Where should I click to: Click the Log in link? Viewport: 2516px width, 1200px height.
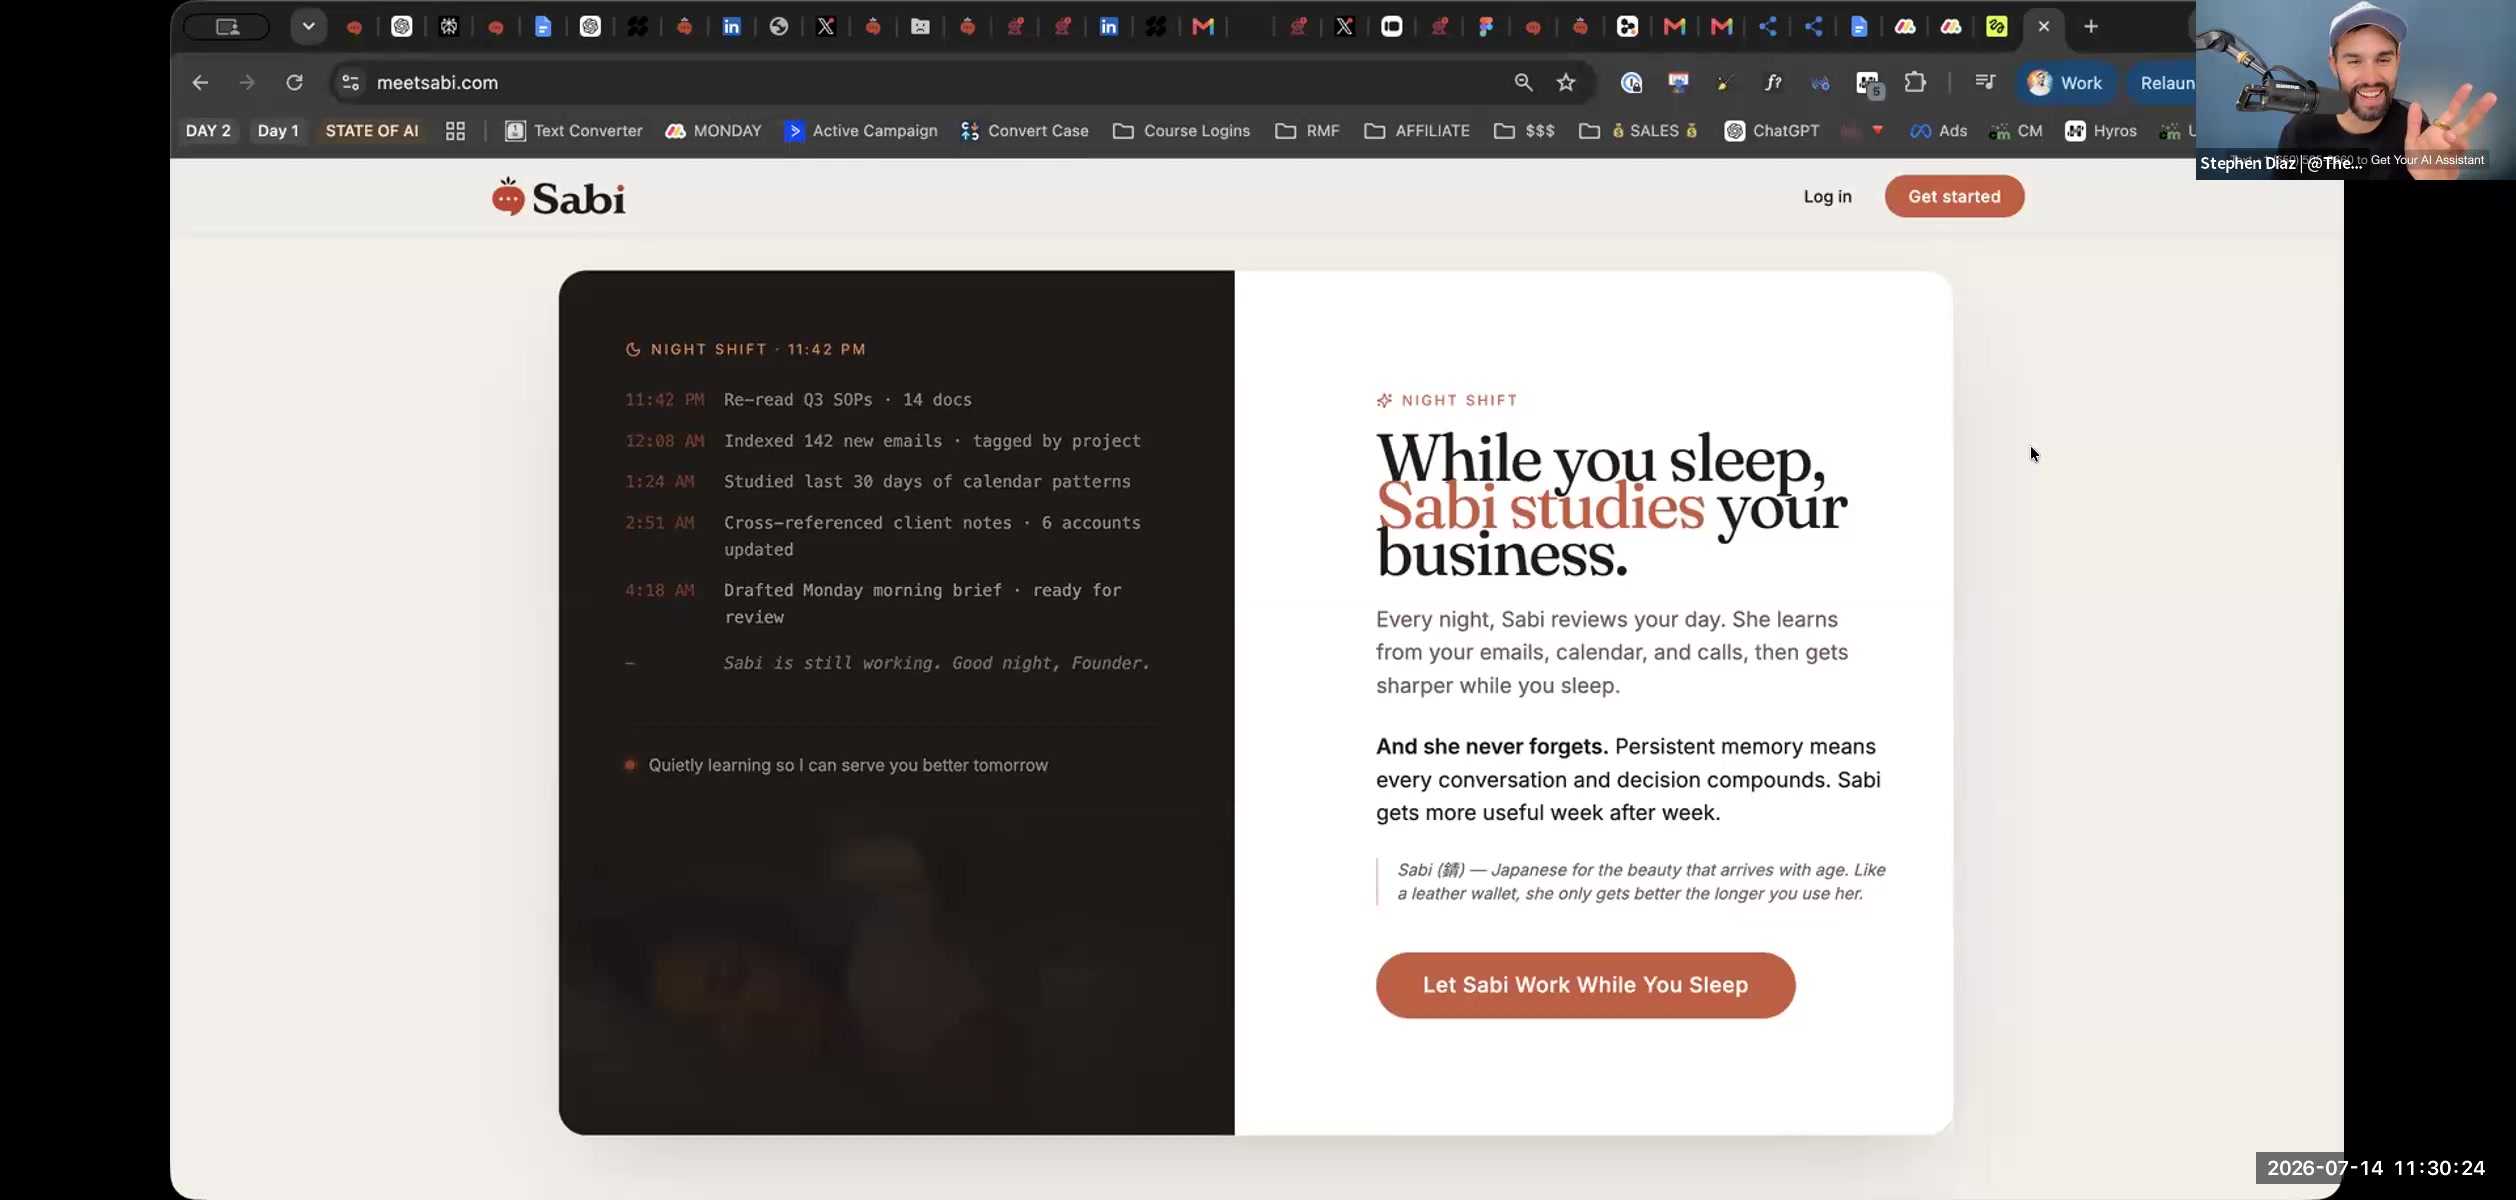(1827, 197)
